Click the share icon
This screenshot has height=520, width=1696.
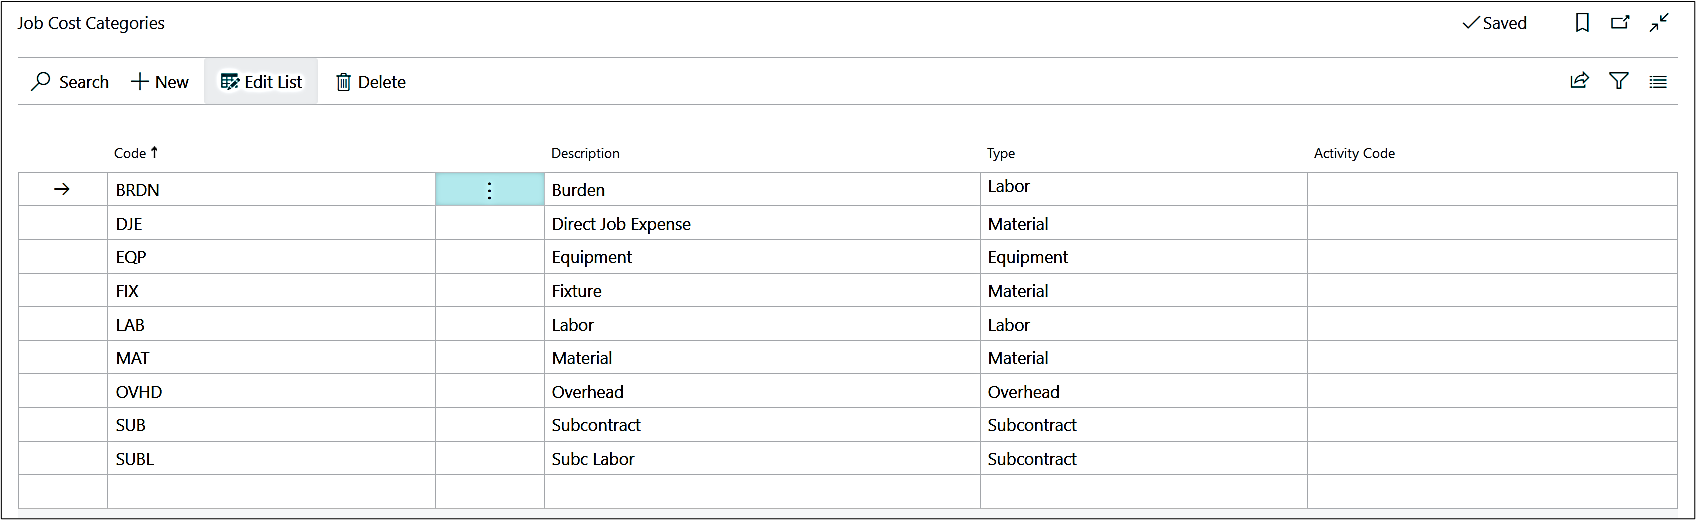coord(1580,81)
